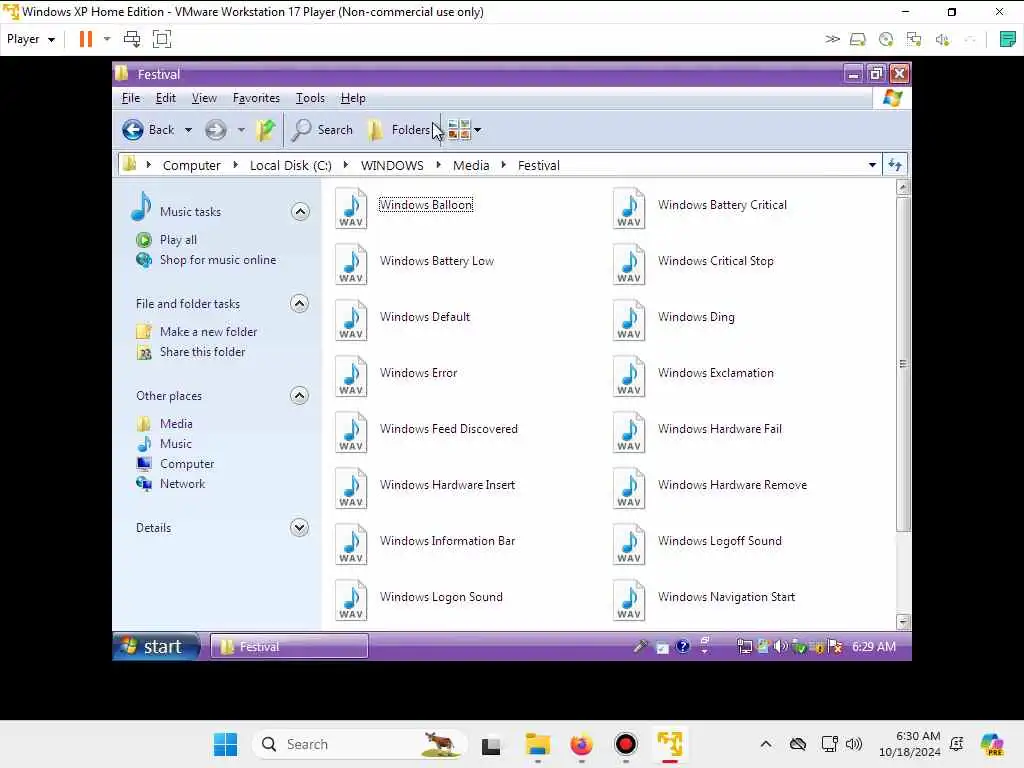The height and width of the screenshot is (768, 1024).
Task: Select Windows Battery Critical WAV icon
Action: click(x=629, y=208)
